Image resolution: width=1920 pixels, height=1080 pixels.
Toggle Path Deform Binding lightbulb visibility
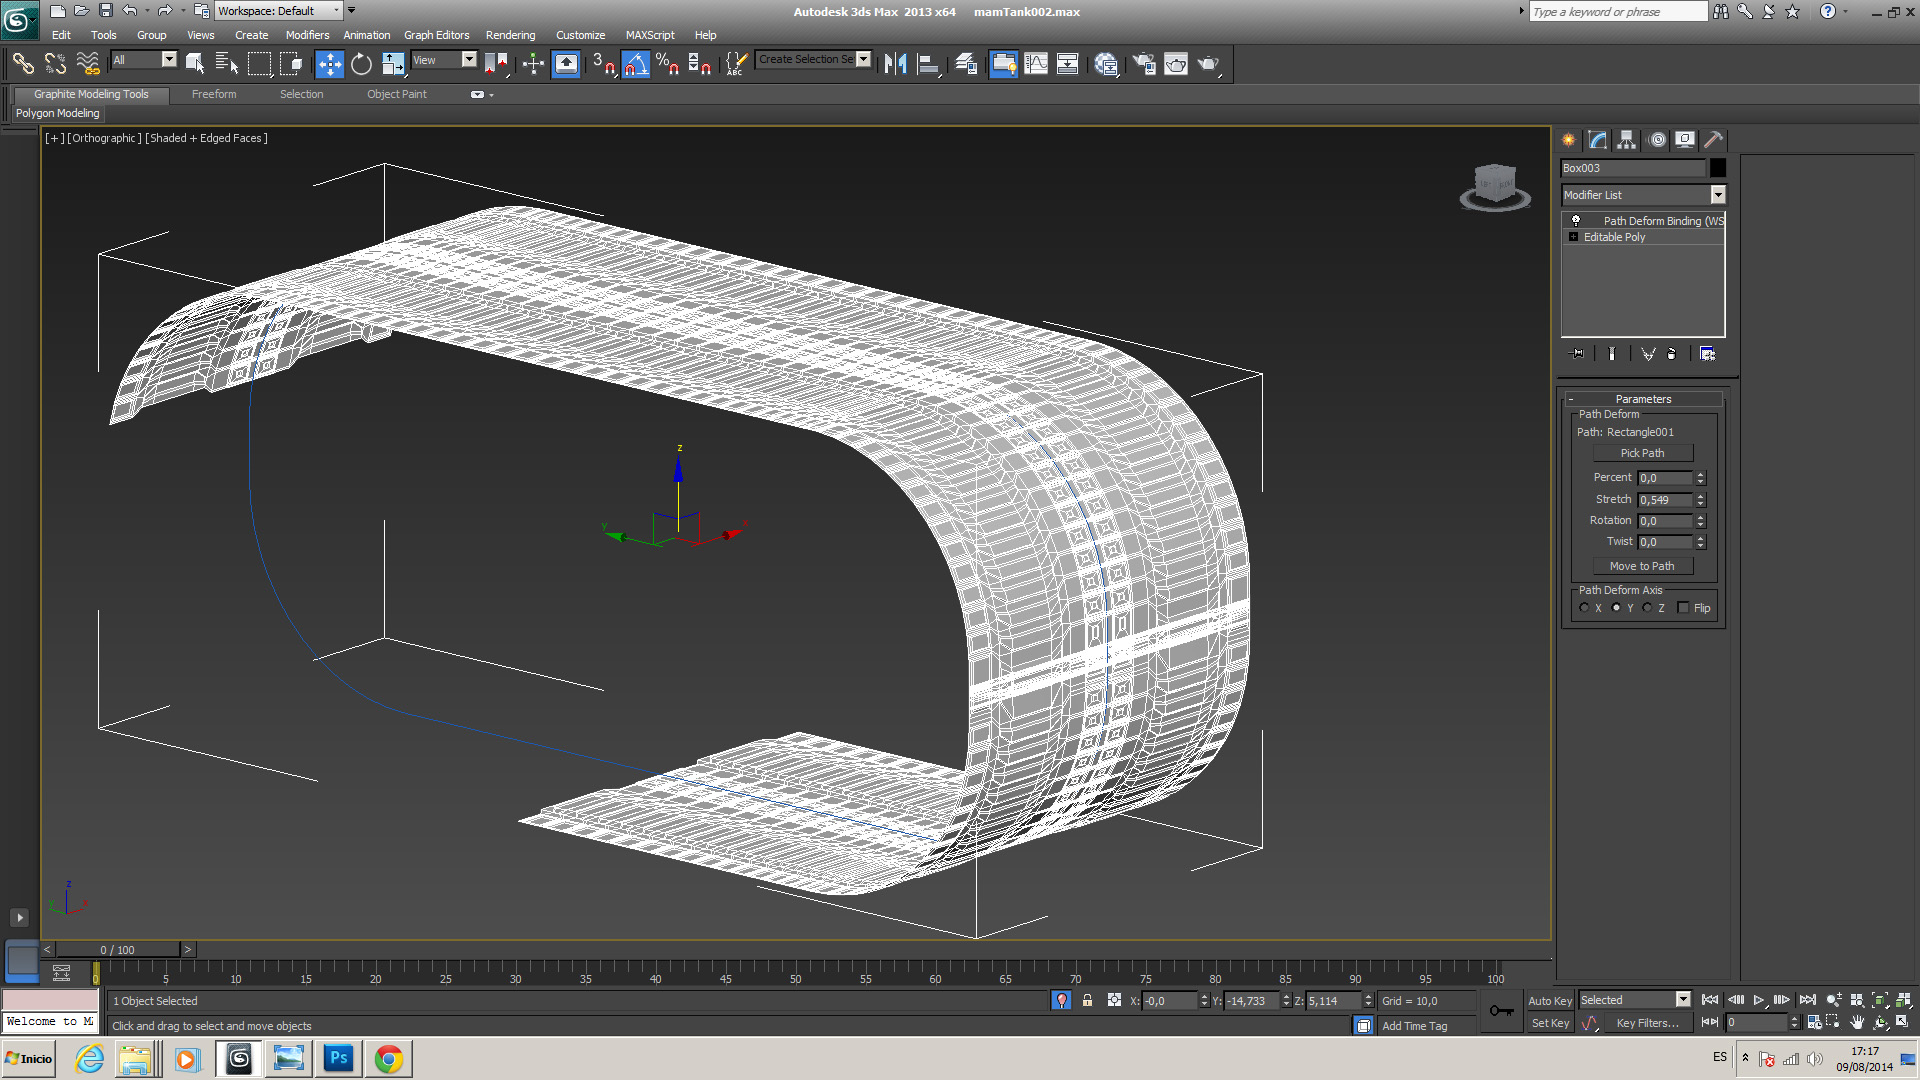(1576, 221)
